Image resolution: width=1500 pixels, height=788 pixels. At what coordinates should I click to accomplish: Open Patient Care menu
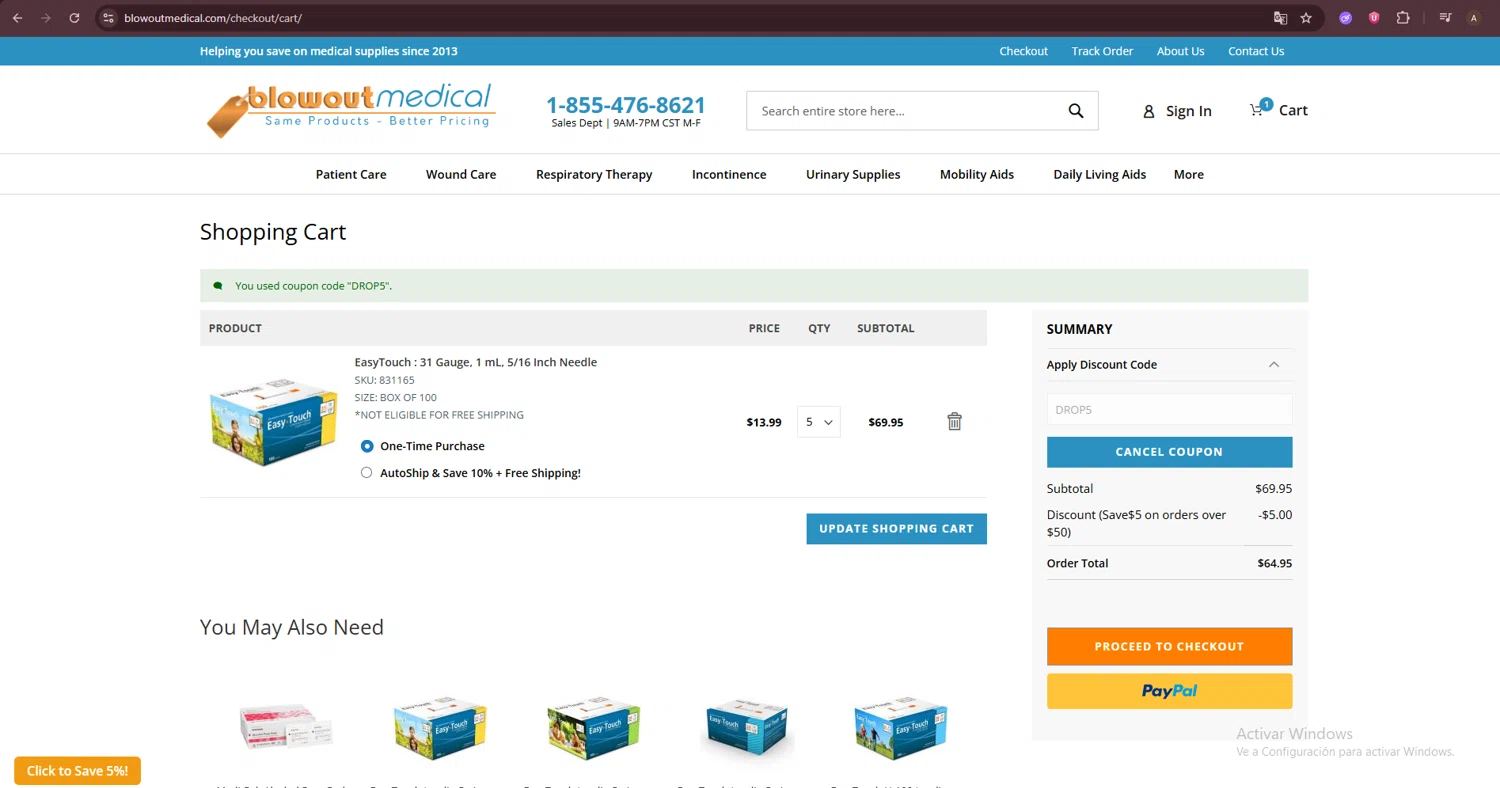(351, 174)
